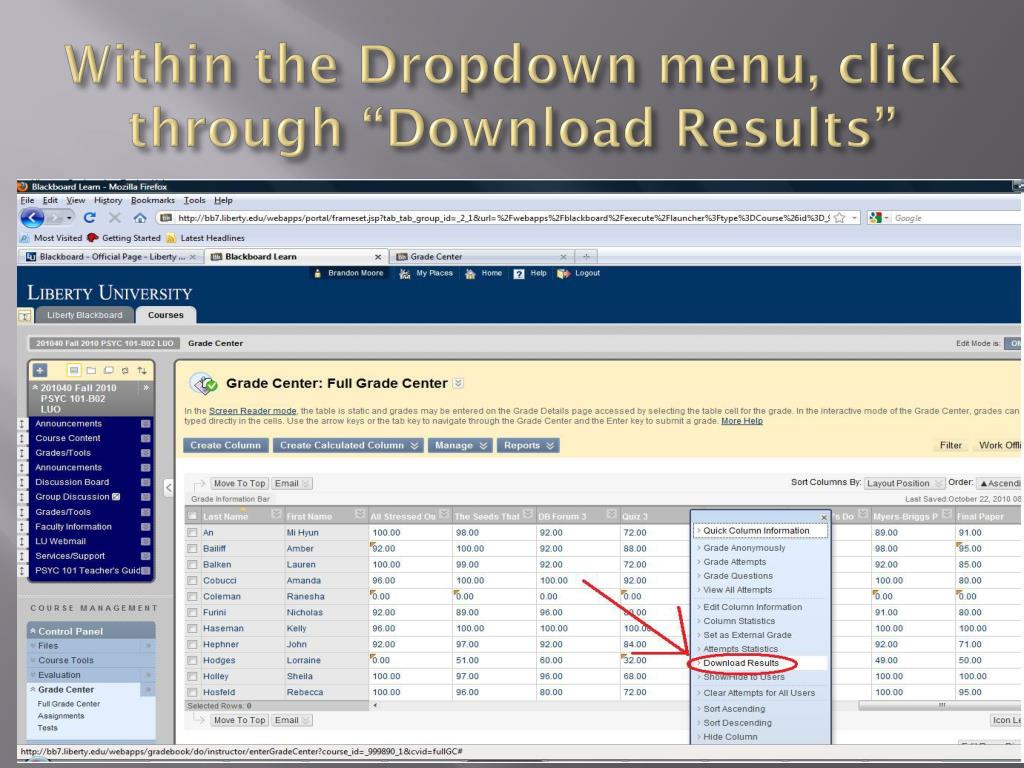The width and height of the screenshot is (1024, 768).
Task: Click reorder handle beside Discussion Board
Action: point(22,482)
